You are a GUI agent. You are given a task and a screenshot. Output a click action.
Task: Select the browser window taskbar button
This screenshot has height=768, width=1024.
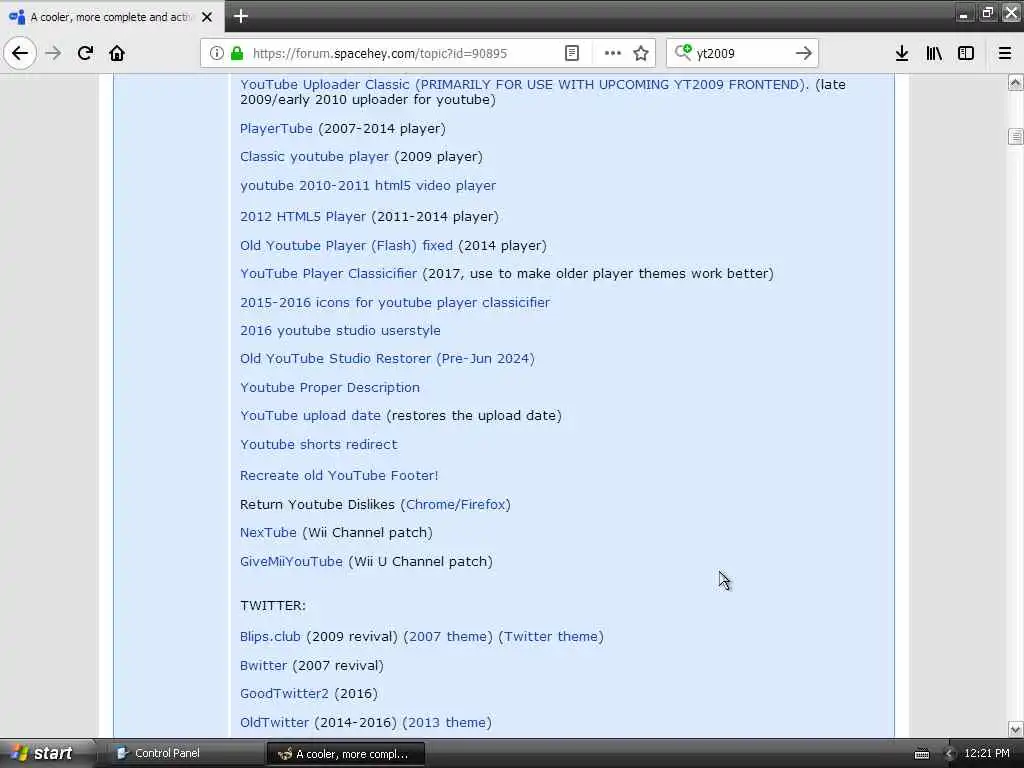[x=345, y=754]
